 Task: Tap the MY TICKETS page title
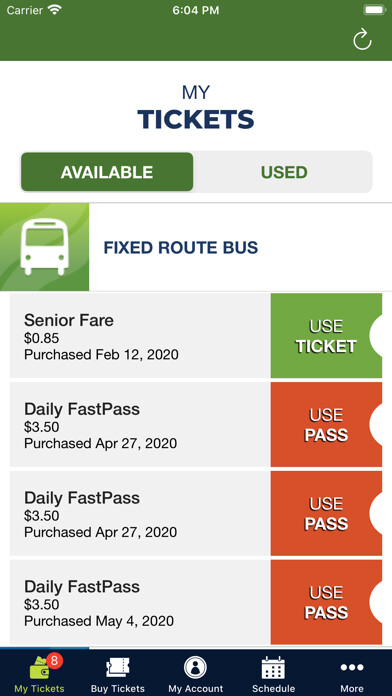coord(196,109)
